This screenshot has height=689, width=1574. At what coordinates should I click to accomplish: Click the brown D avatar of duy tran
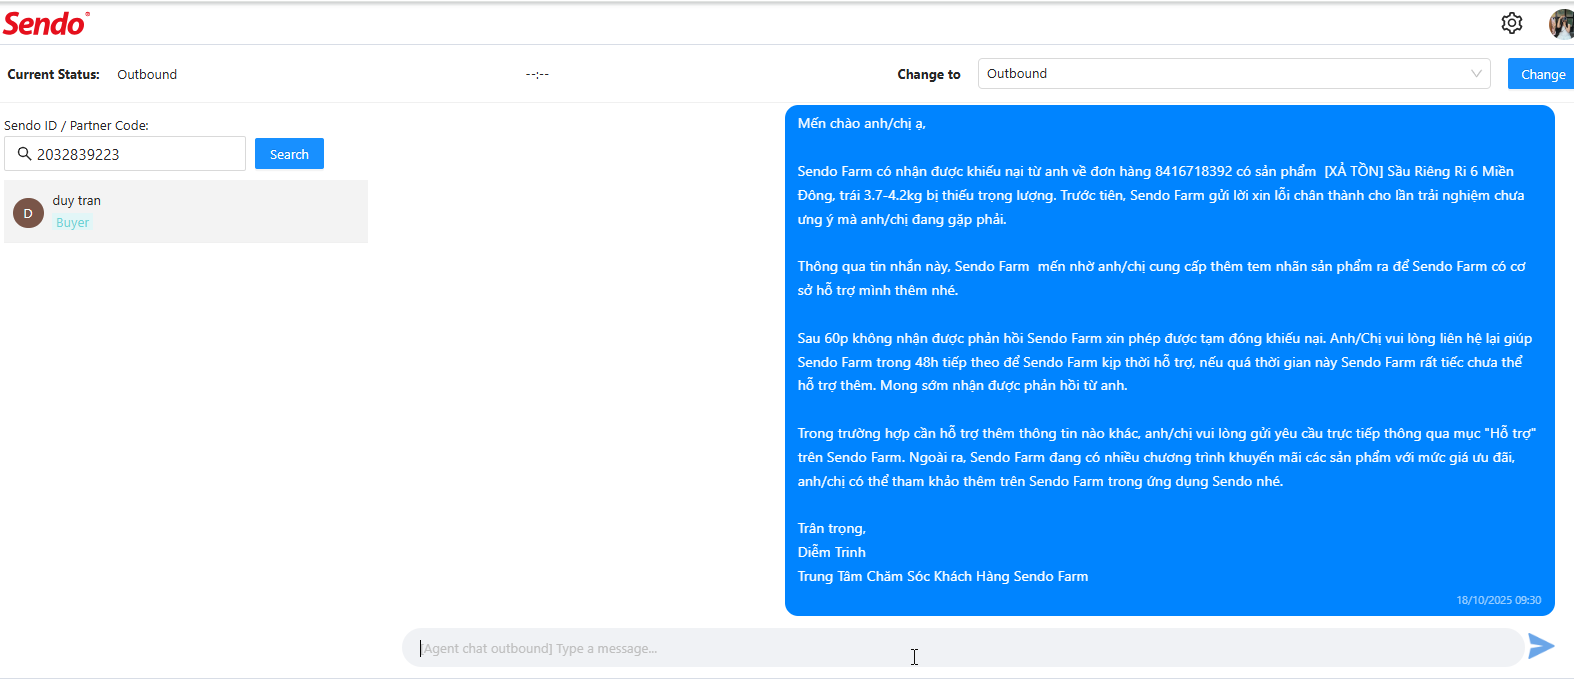coord(28,213)
